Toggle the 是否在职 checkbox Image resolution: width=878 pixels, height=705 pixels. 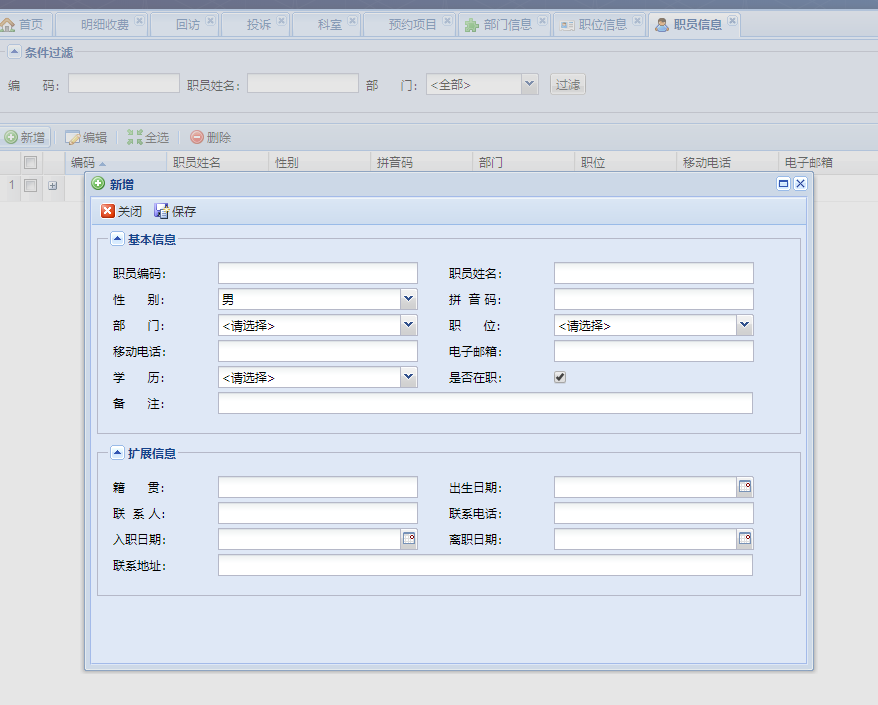(x=560, y=377)
